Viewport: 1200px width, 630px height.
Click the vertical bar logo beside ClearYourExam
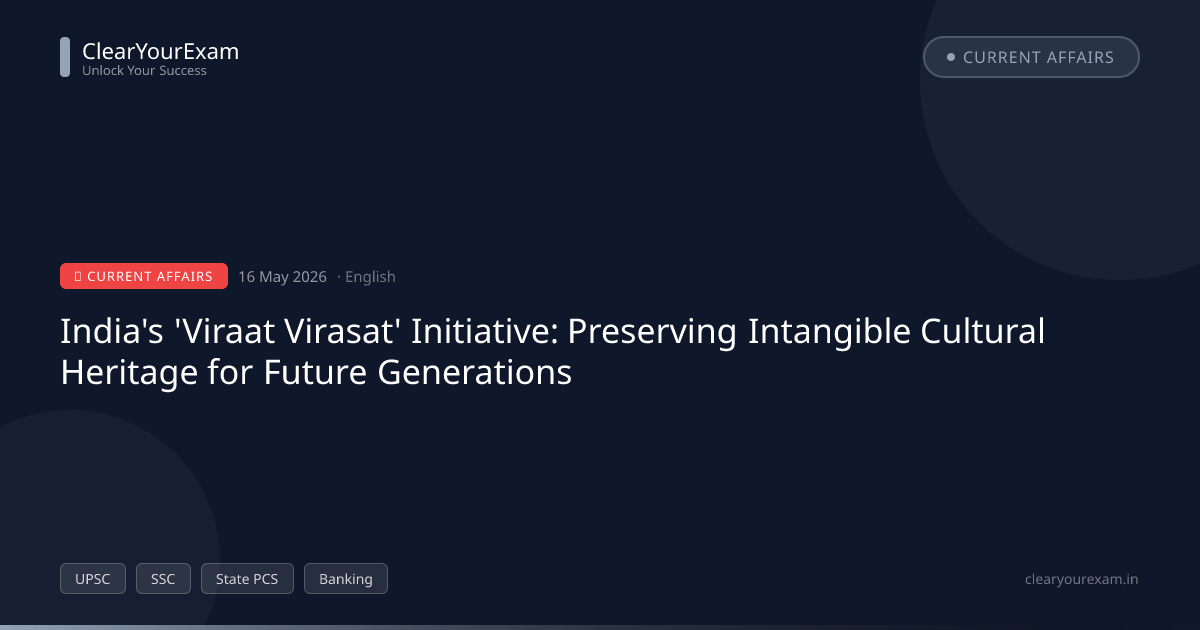65,57
